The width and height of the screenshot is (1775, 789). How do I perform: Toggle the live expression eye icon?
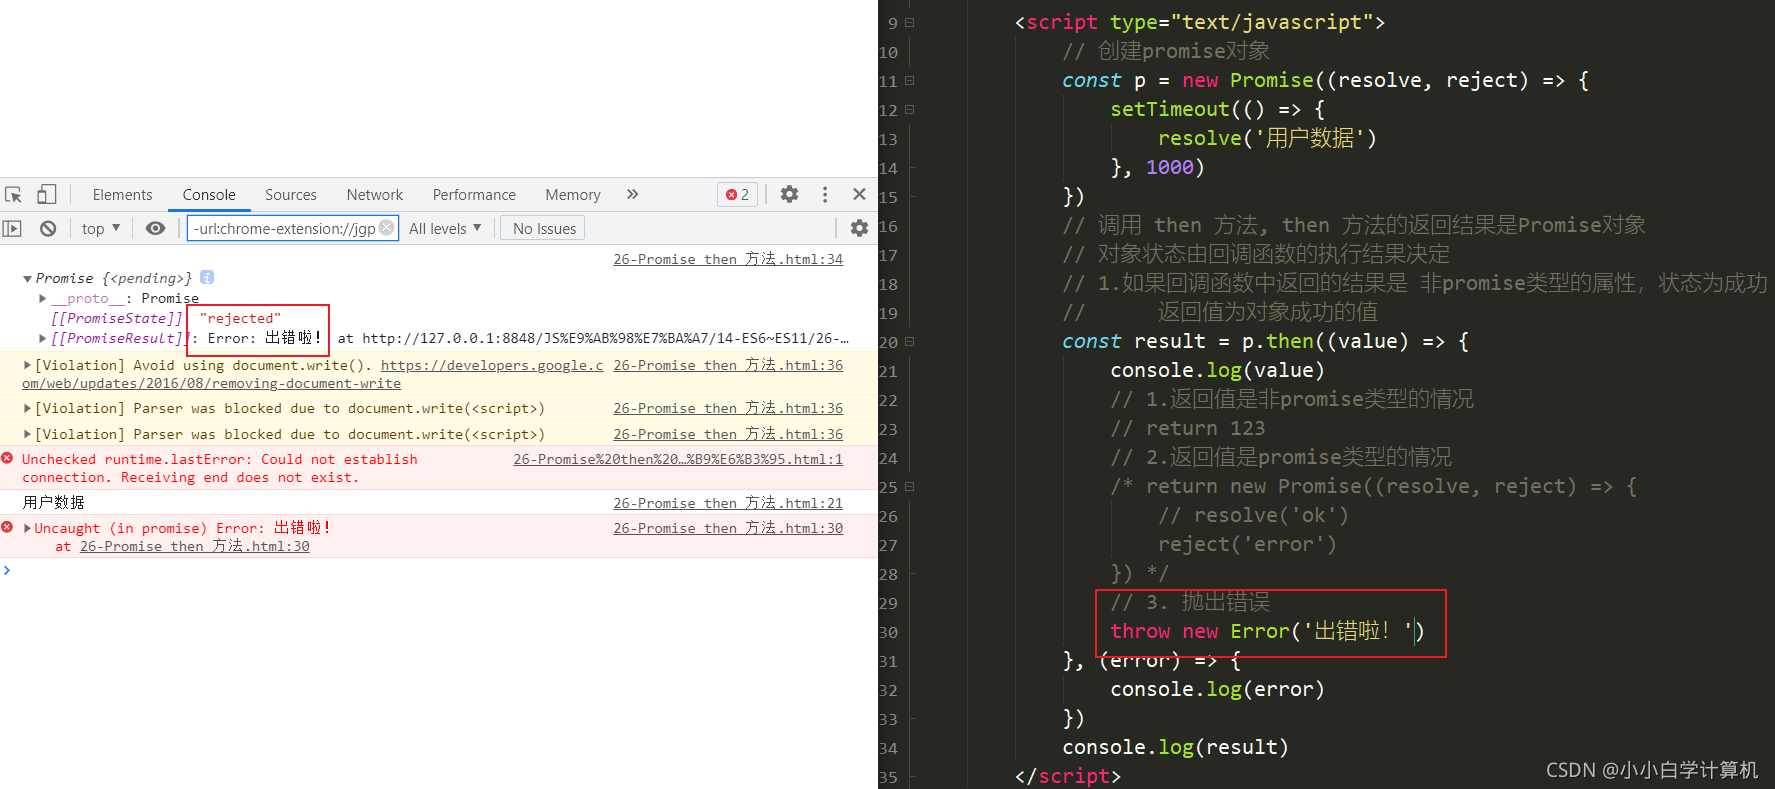tap(155, 228)
